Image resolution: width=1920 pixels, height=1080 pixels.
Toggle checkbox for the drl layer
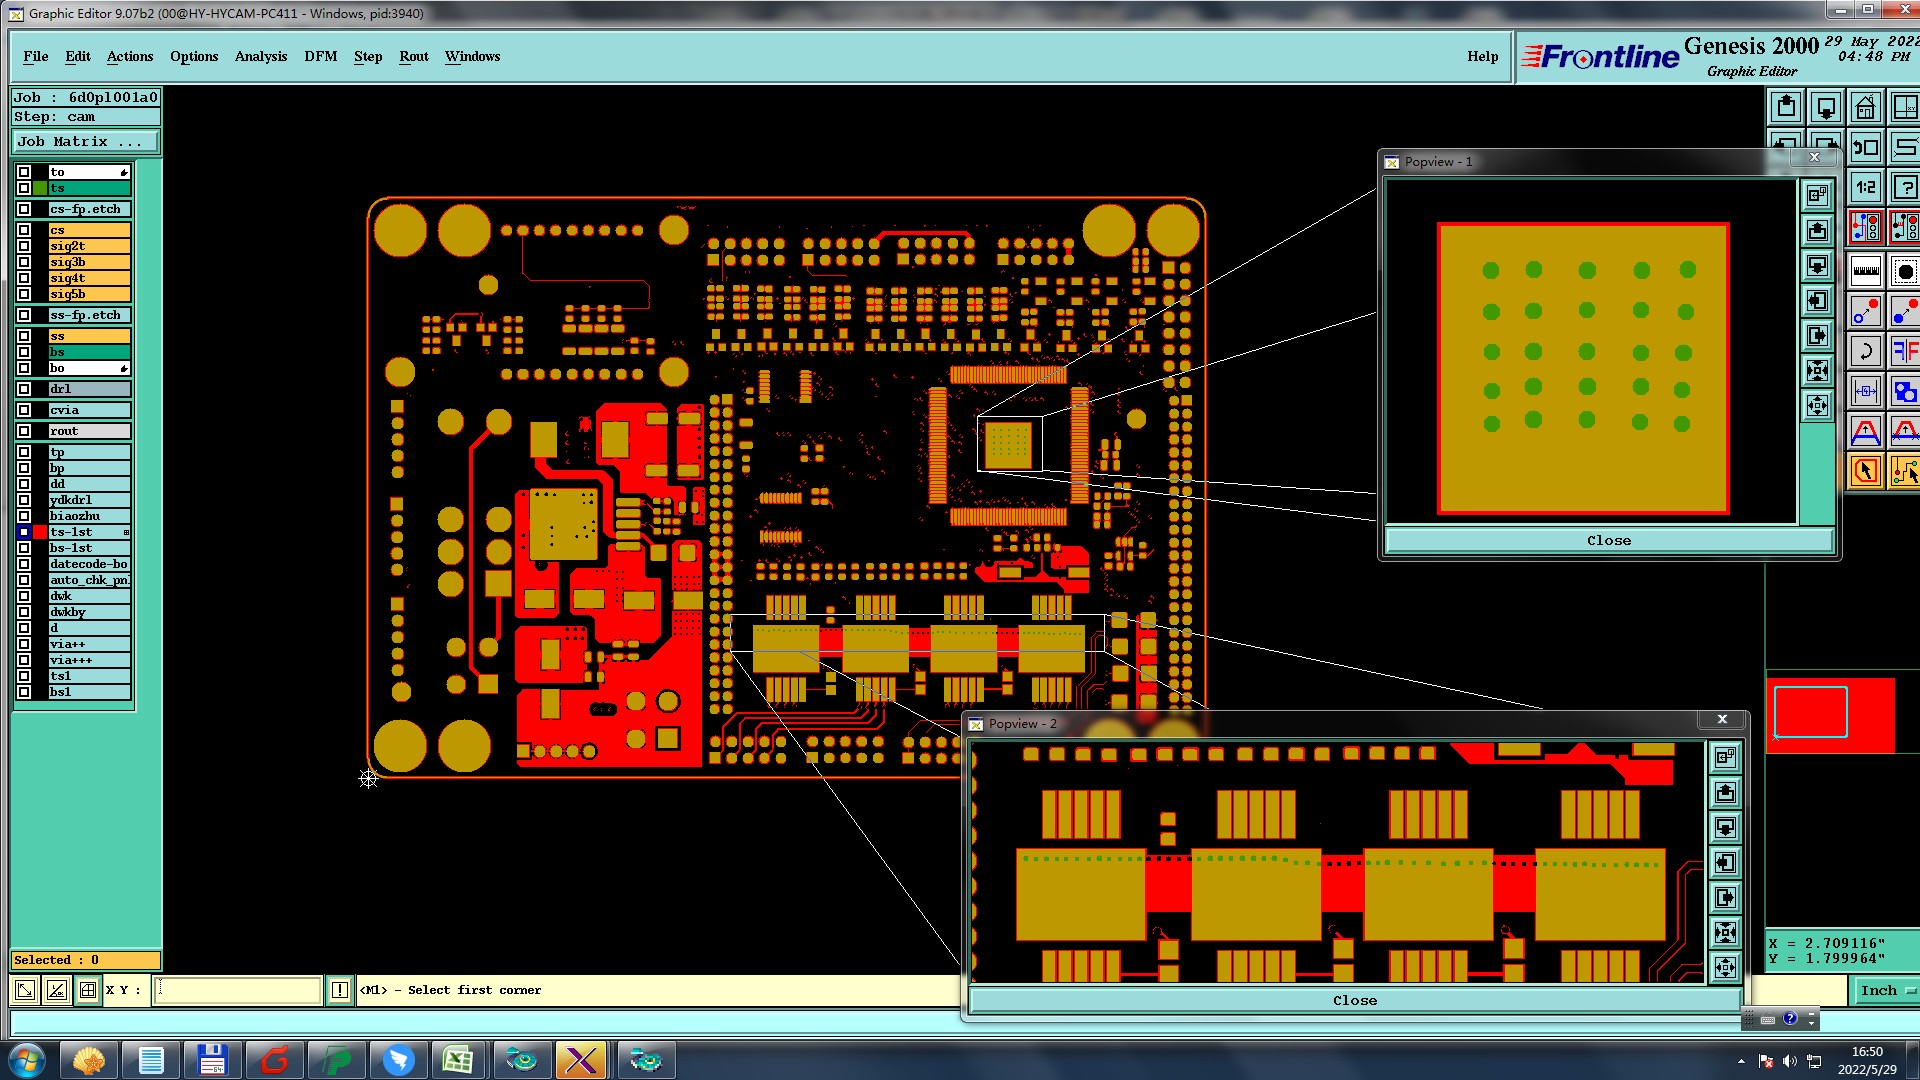[x=24, y=389]
